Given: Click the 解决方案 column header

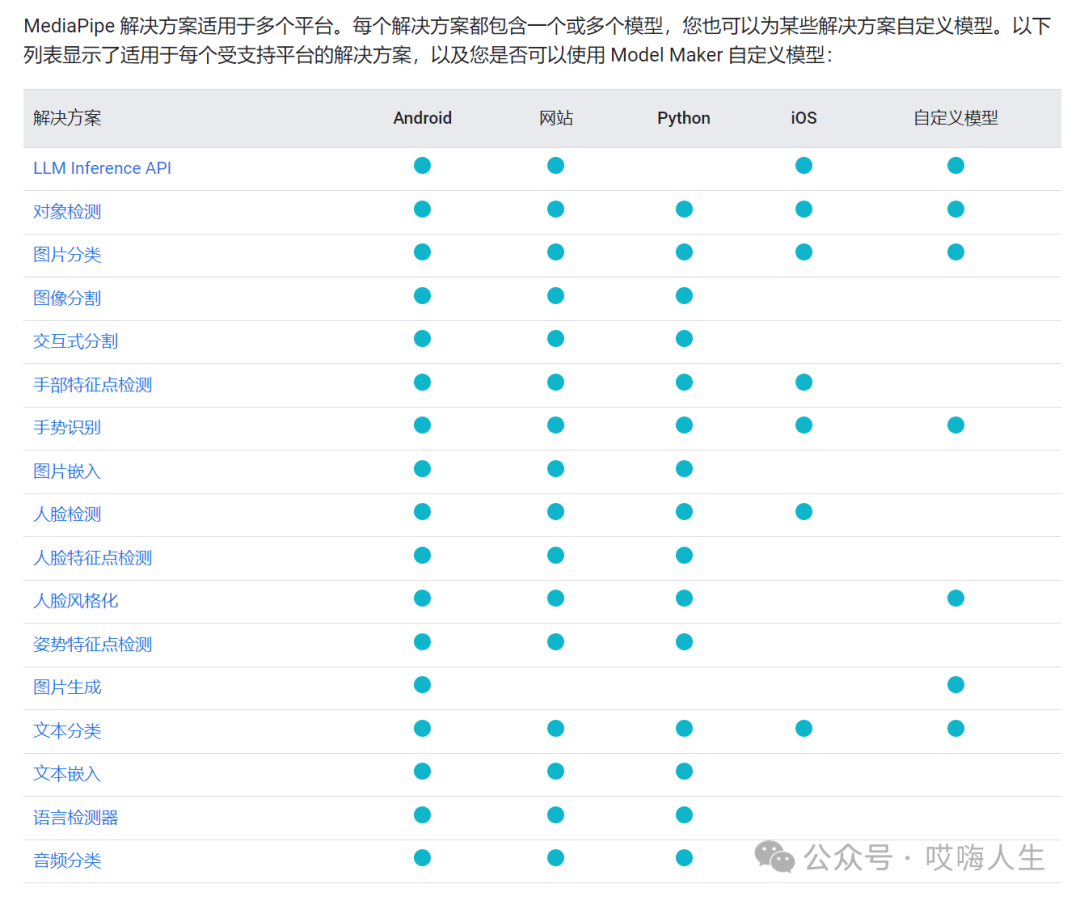Looking at the screenshot, I should pos(67,118).
